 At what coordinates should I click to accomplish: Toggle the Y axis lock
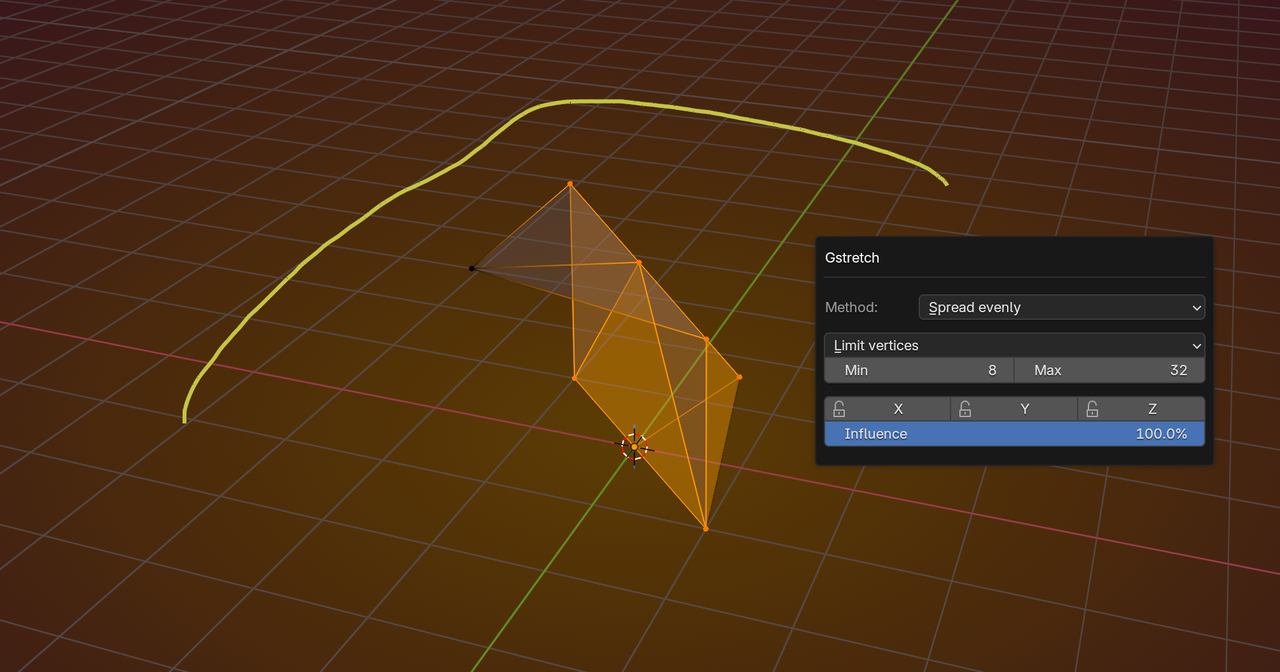[x=1014, y=409]
